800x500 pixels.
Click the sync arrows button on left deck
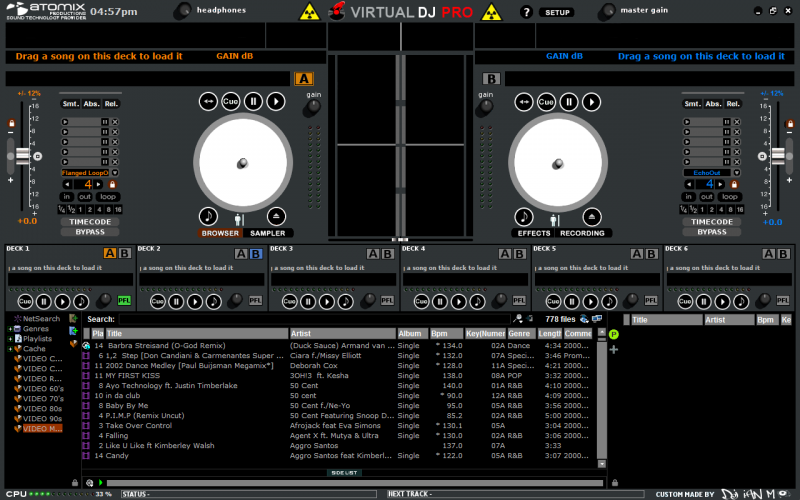point(208,101)
